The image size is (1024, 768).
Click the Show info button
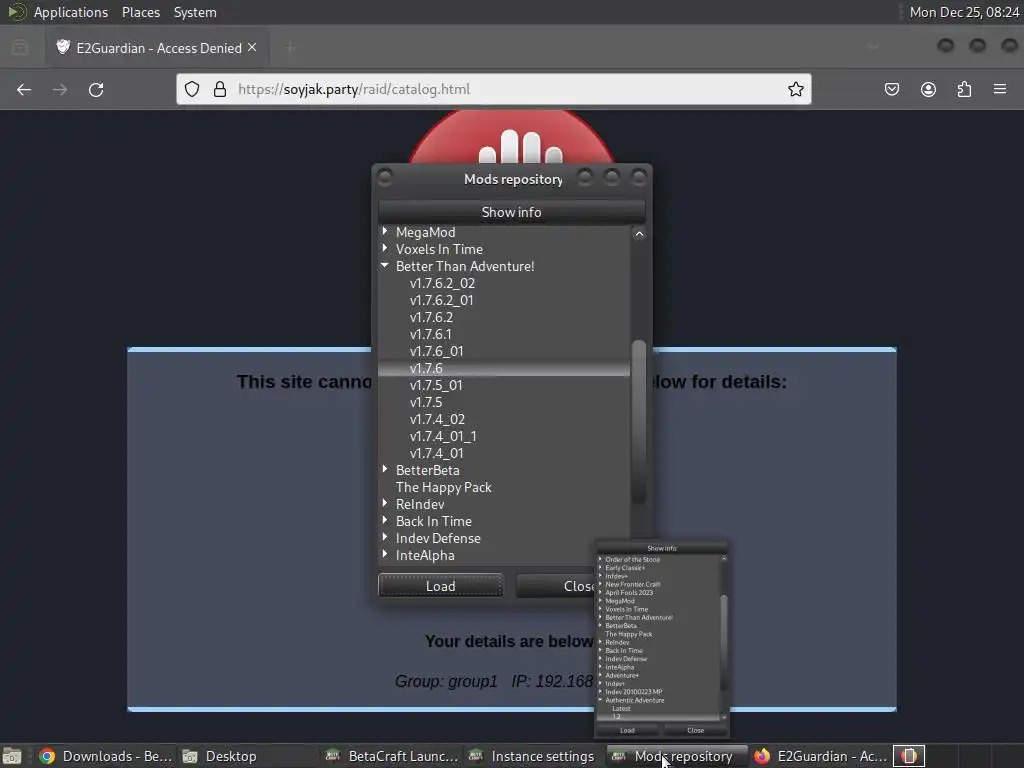point(511,212)
